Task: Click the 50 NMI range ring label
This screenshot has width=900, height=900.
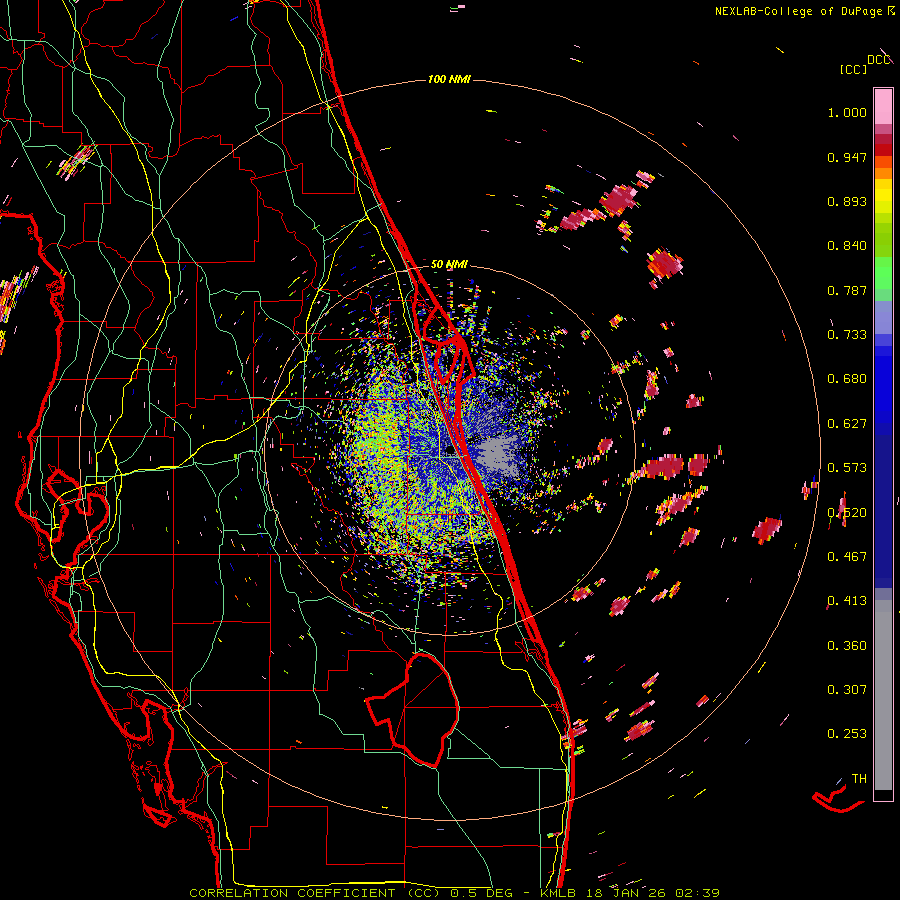Action: click(x=449, y=264)
